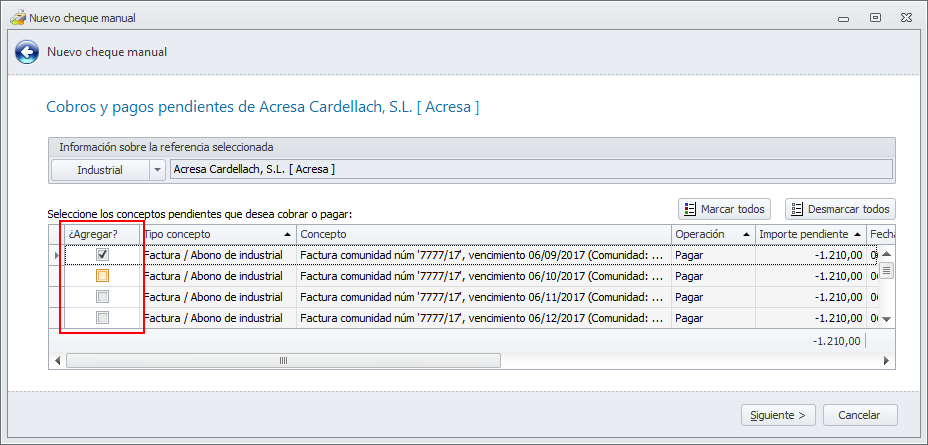Image resolution: width=928 pixels, height=445 pixels.
Task: Tick the 06/11/2017 invoice Agregar checkbox
Action: point(102,297)
